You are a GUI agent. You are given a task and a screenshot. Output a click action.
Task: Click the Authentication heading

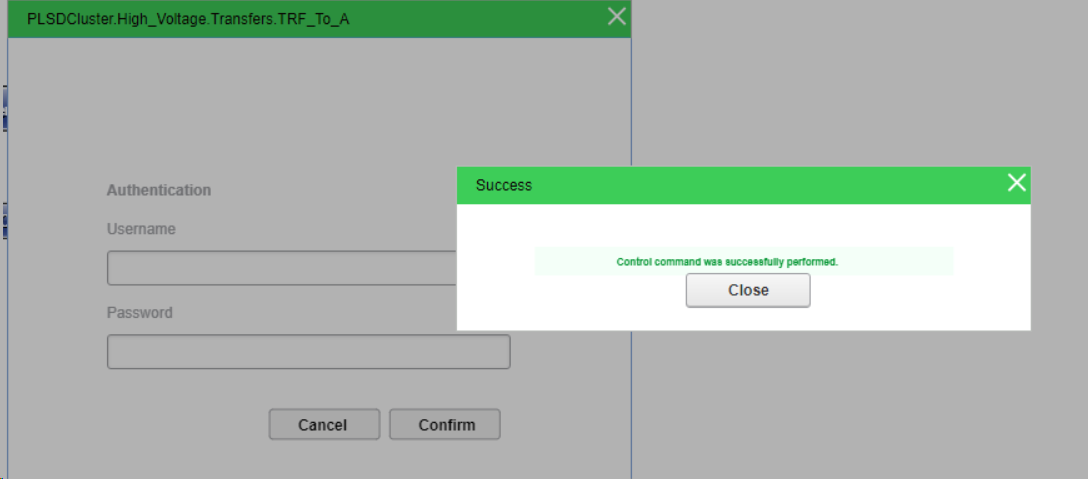coord(159,190)
